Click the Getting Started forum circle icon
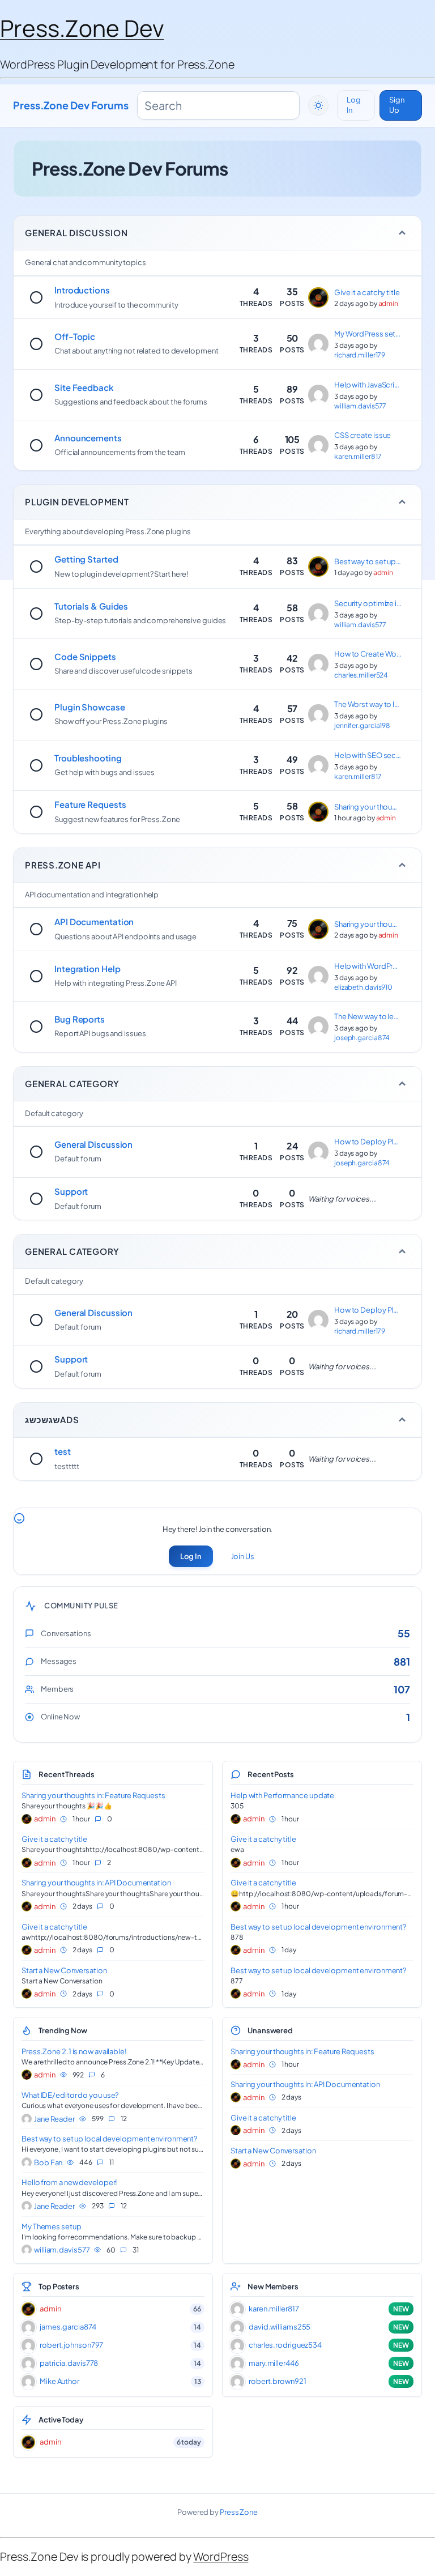 point(36,566)
